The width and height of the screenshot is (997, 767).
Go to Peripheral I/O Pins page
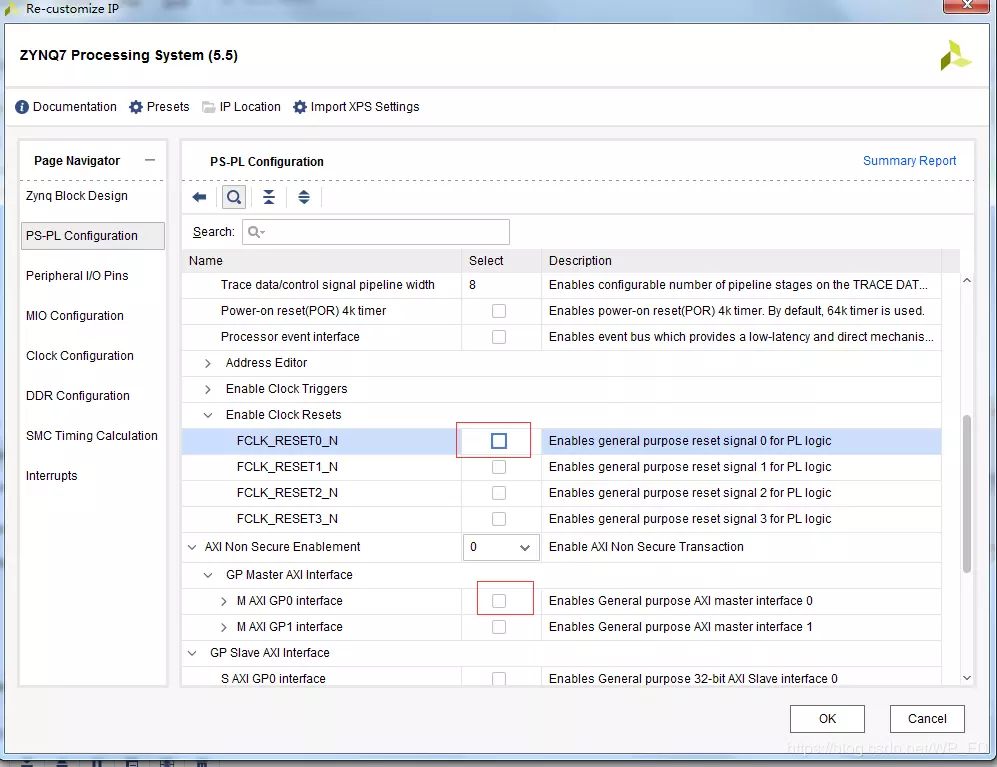77,276
